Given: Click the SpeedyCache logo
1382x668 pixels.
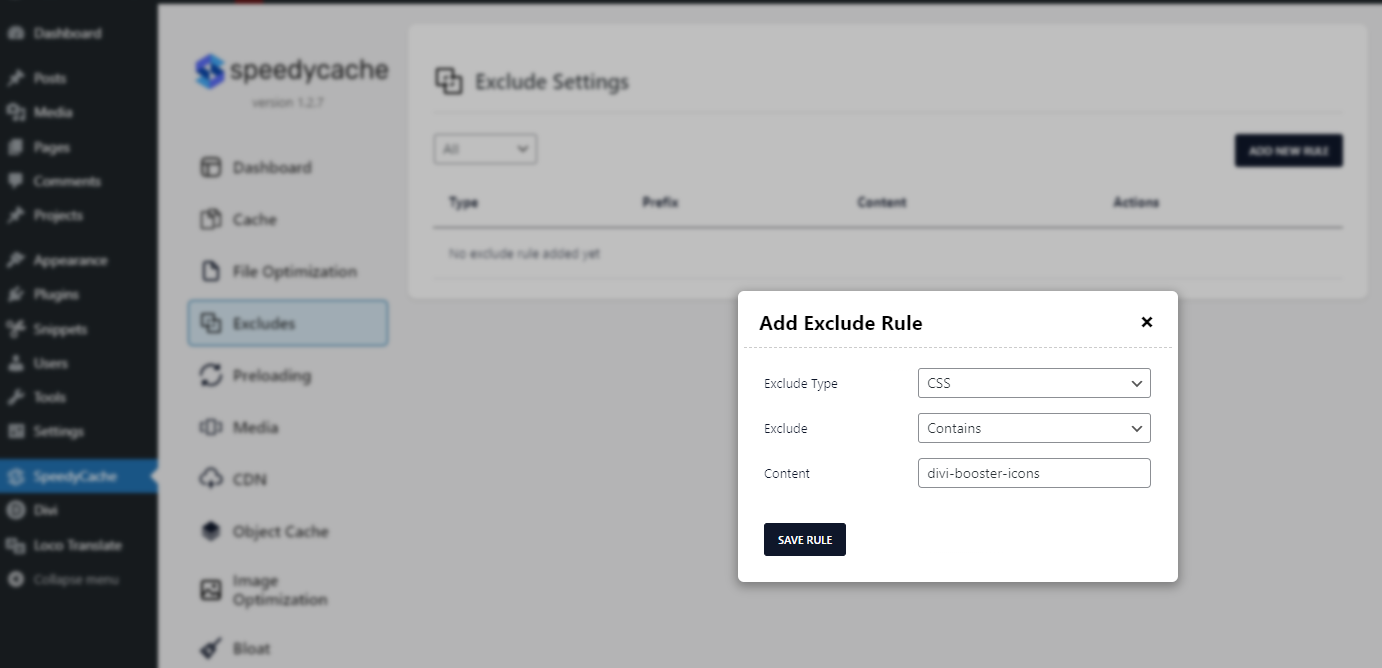Looking at the screenshot, I should (x=292, y=71).
